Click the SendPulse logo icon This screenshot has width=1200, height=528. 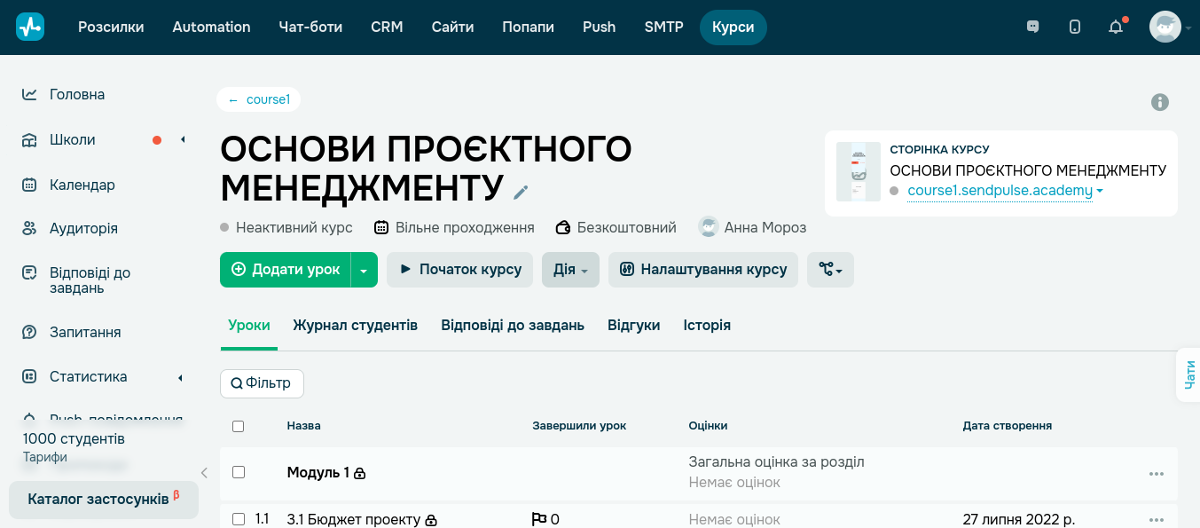[30, 27]
